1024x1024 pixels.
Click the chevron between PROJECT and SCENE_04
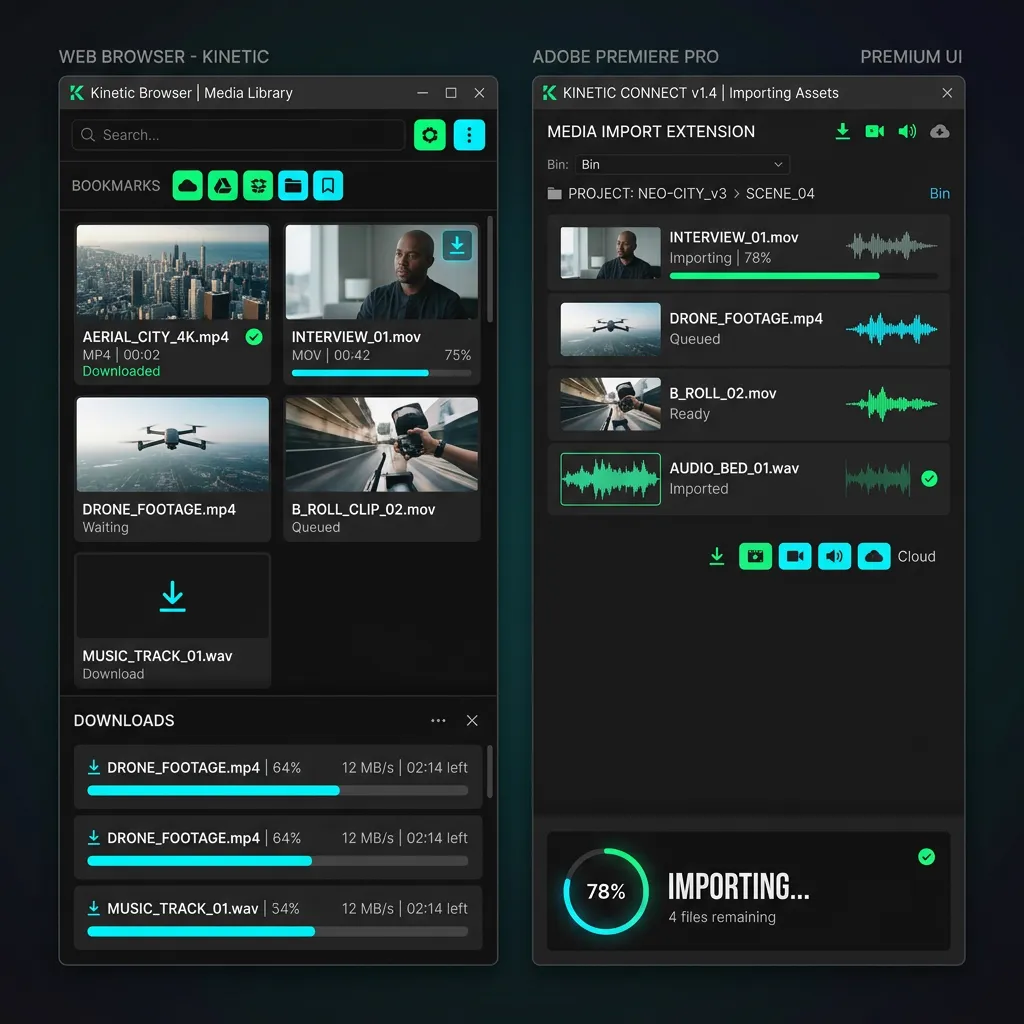click(x=737, y=193)
